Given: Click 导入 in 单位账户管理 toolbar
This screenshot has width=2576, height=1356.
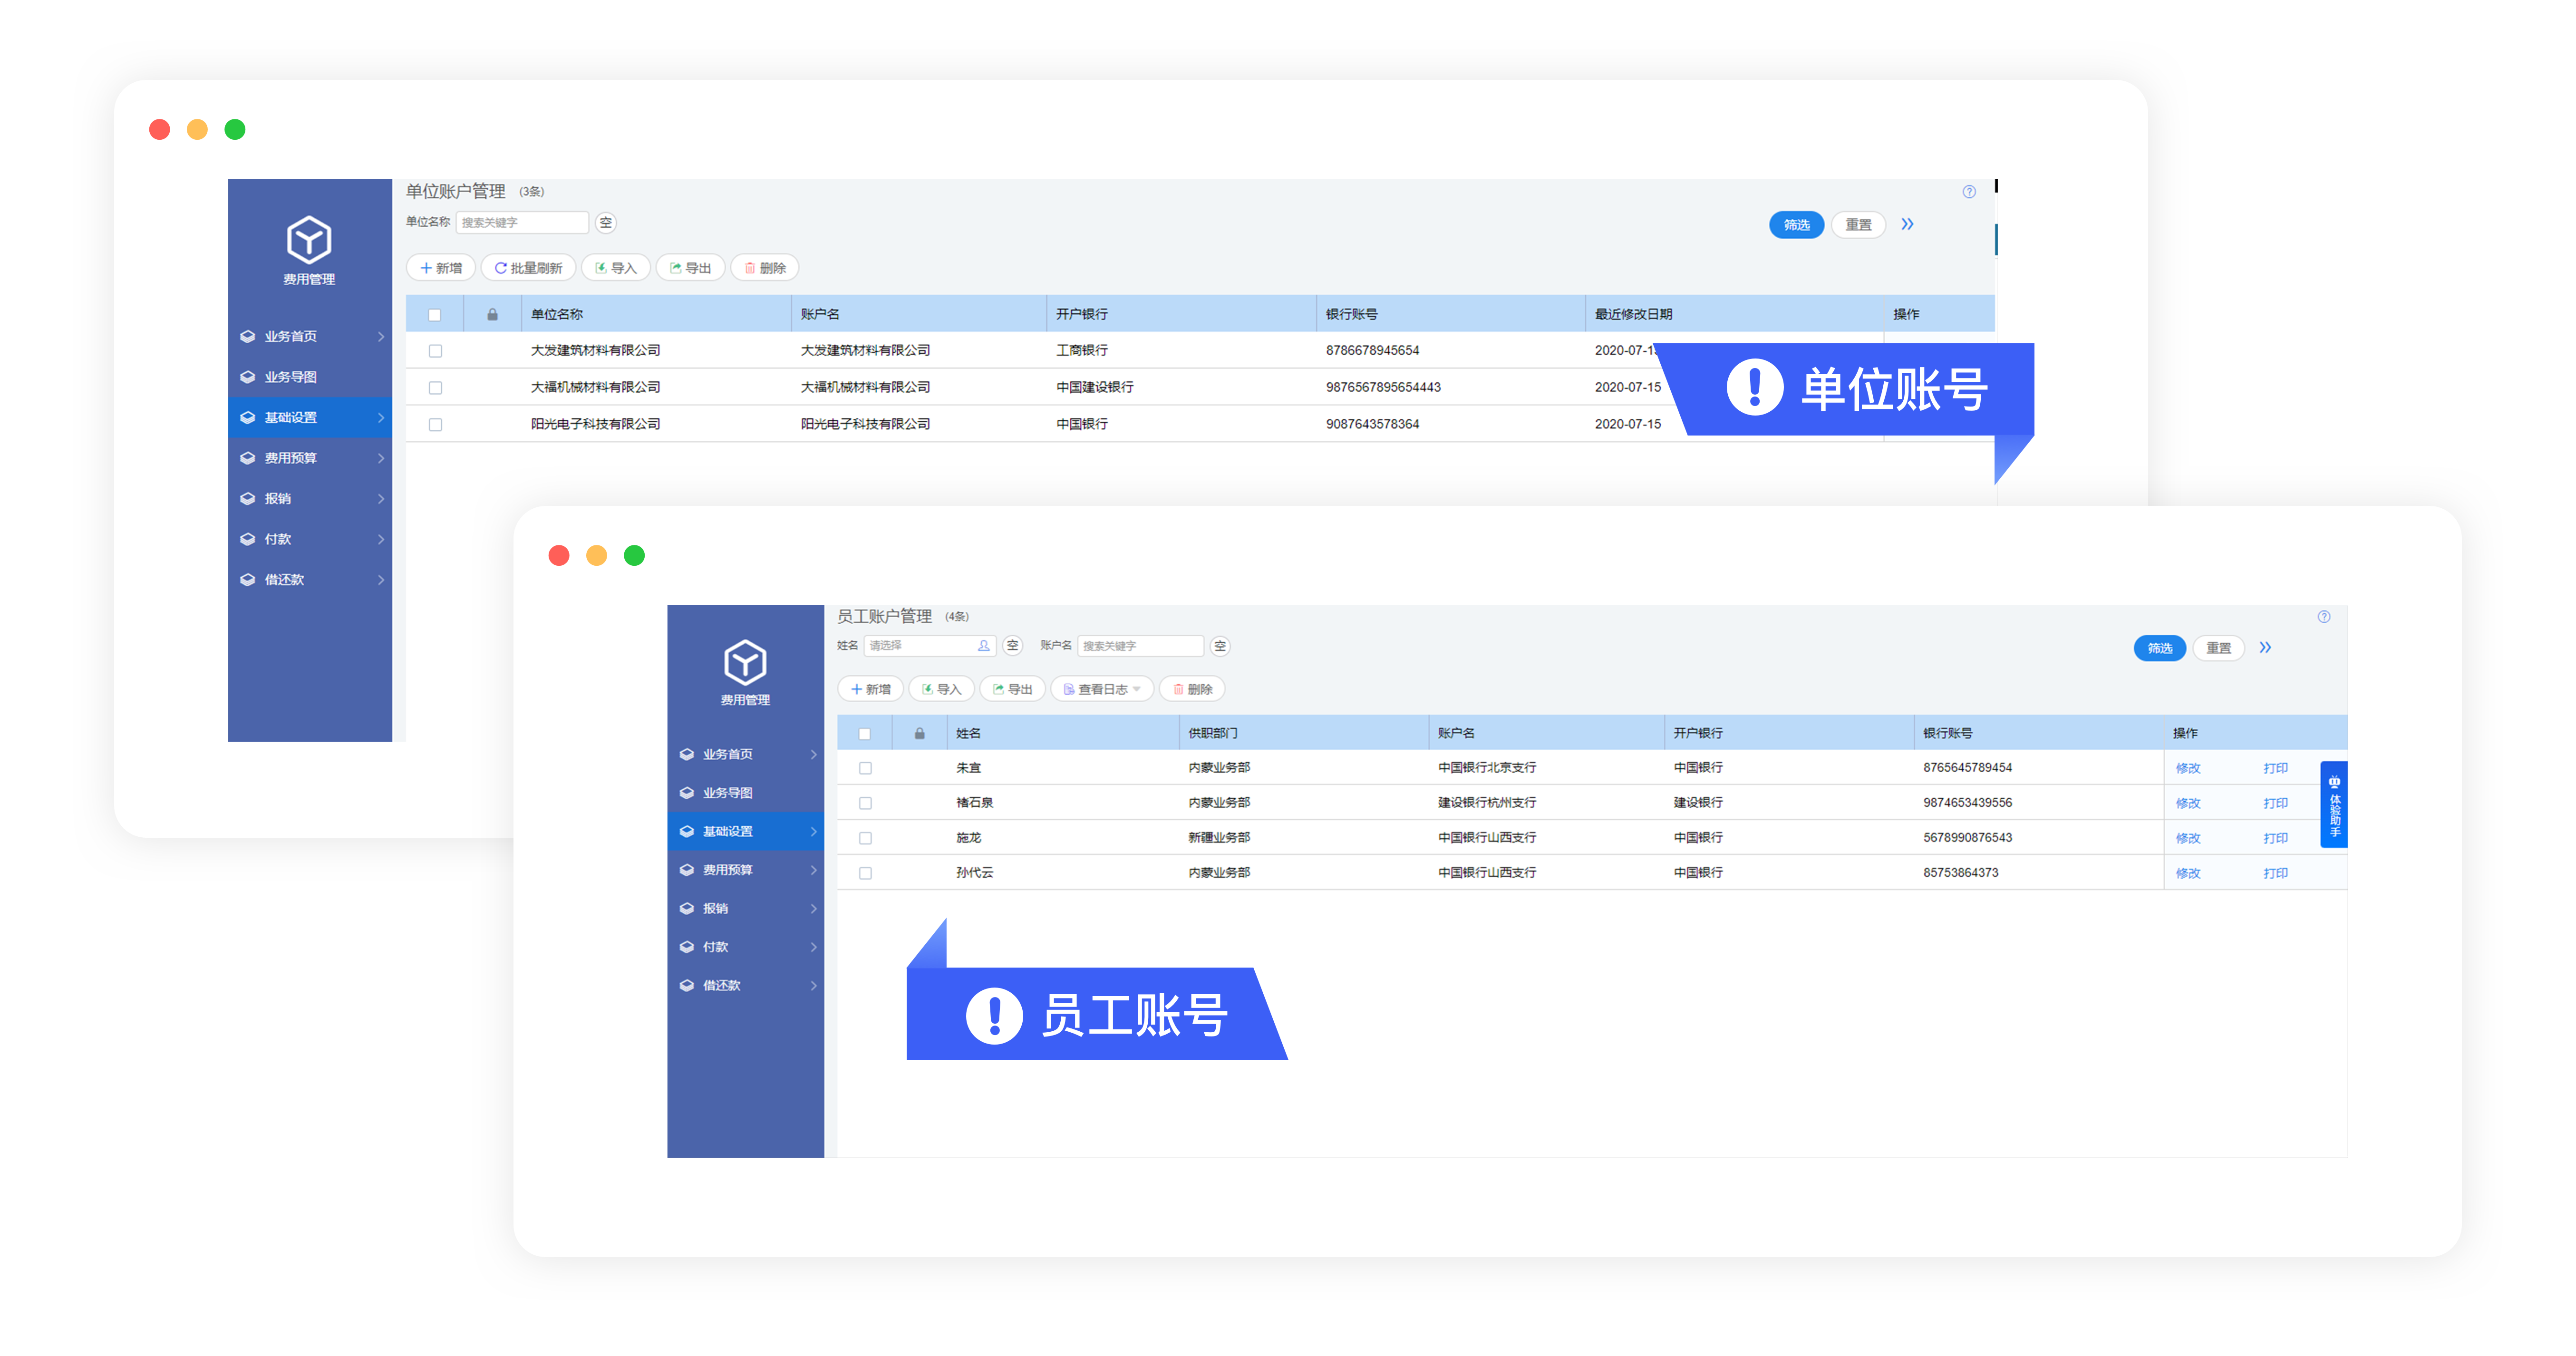Looking at the screenshot, I should [616, 268].
